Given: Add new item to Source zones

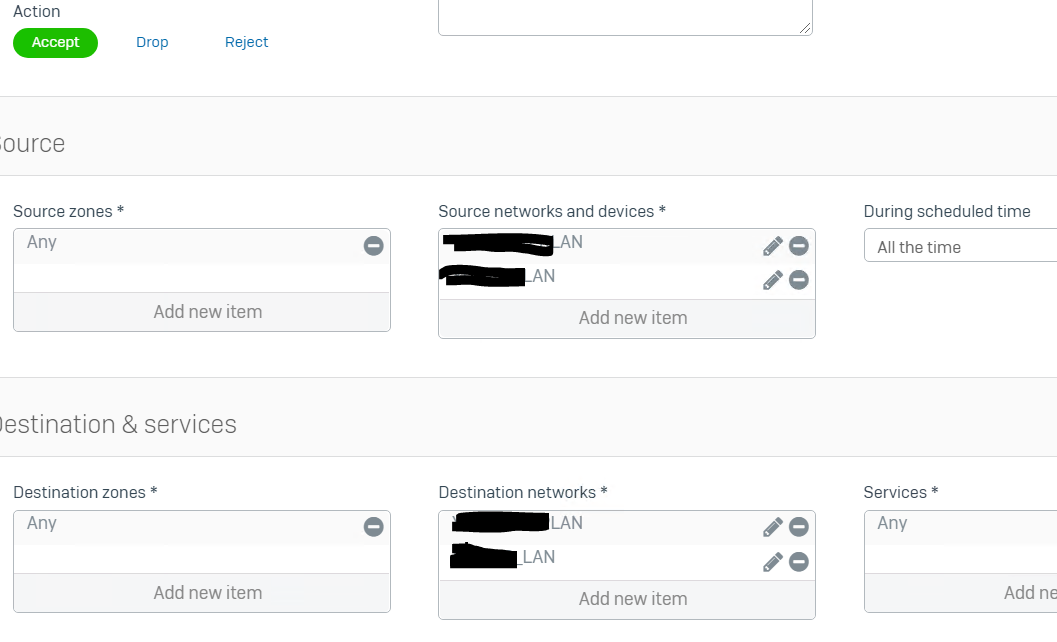Looking at the screenshot, I should click(202, 312).
